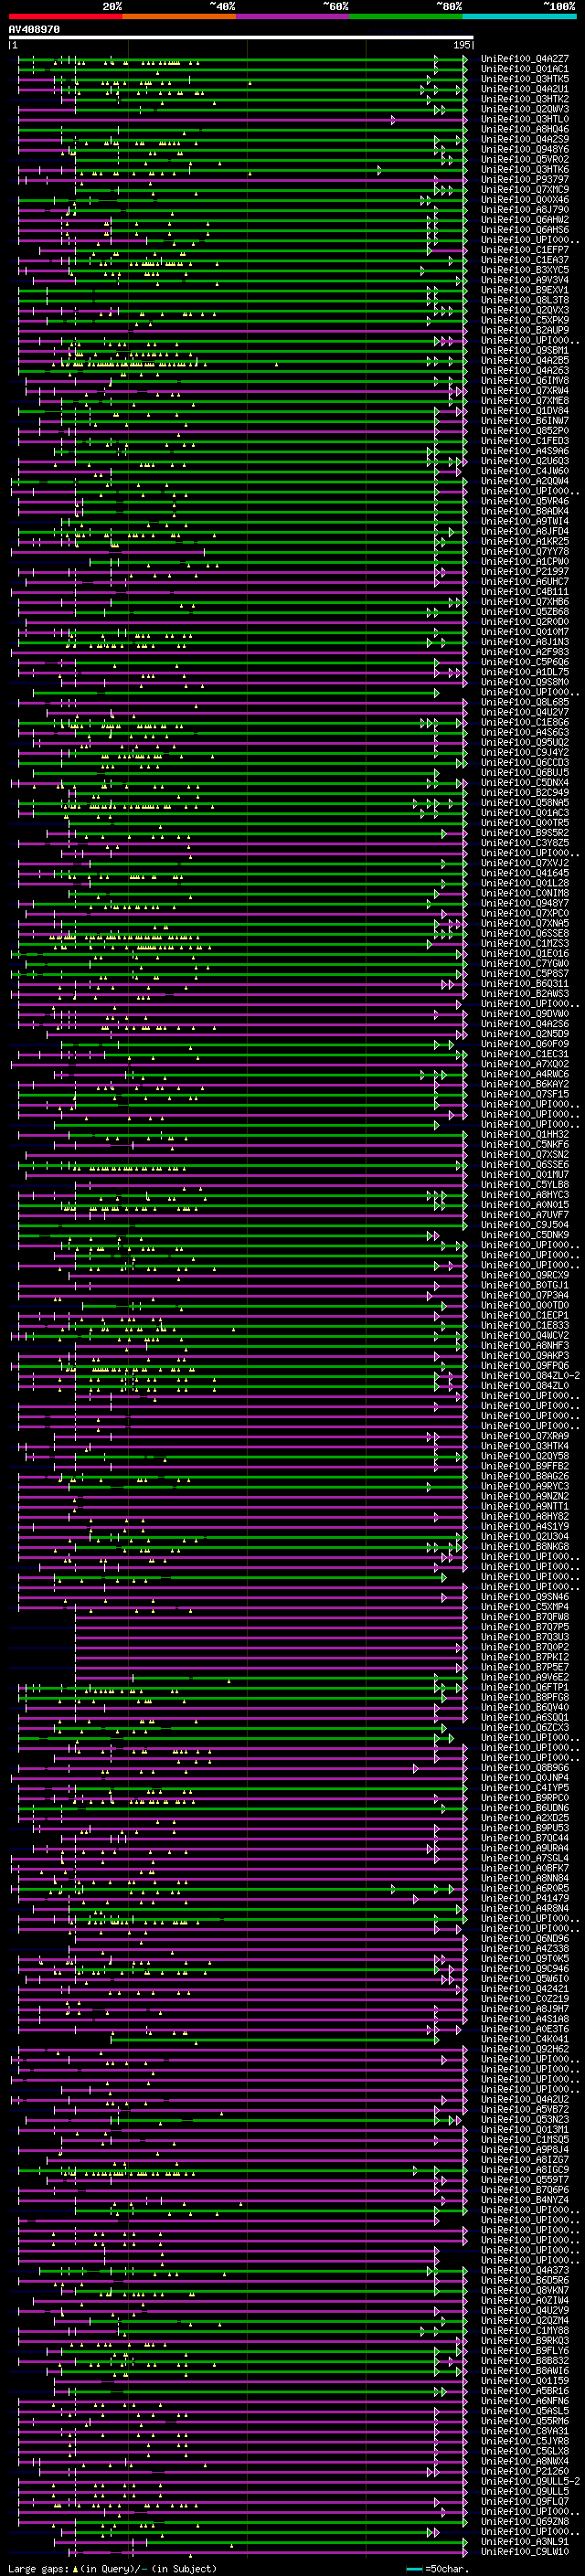Select hit label UniRef100_Q559T7
585x2576 pixels.
525,2180
